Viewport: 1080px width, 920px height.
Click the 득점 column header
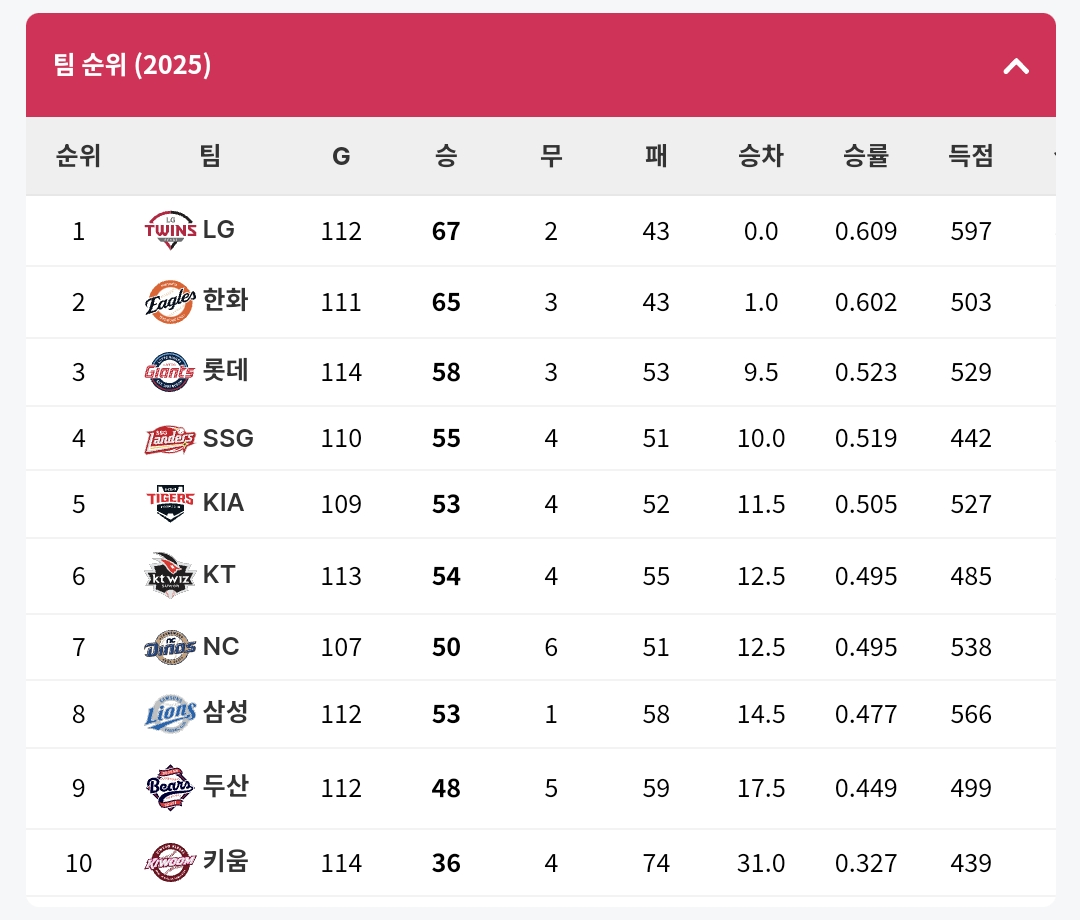click(x=971, y=156)
